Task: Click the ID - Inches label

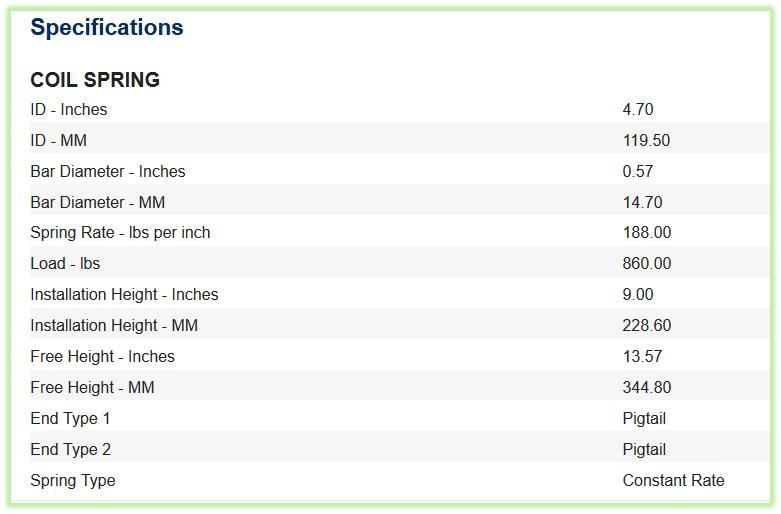Action: [x=69, y=110]
